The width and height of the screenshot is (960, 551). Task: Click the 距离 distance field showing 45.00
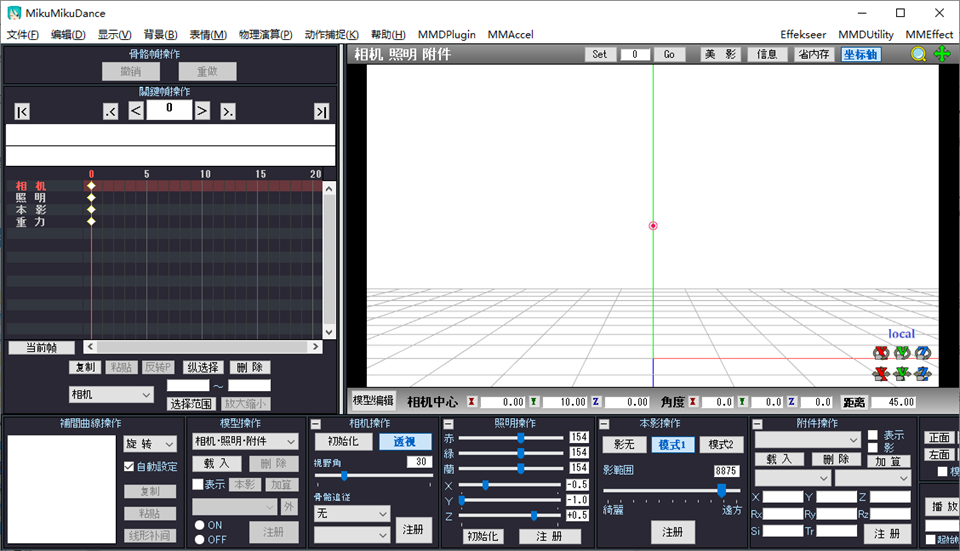pos(894,402)
